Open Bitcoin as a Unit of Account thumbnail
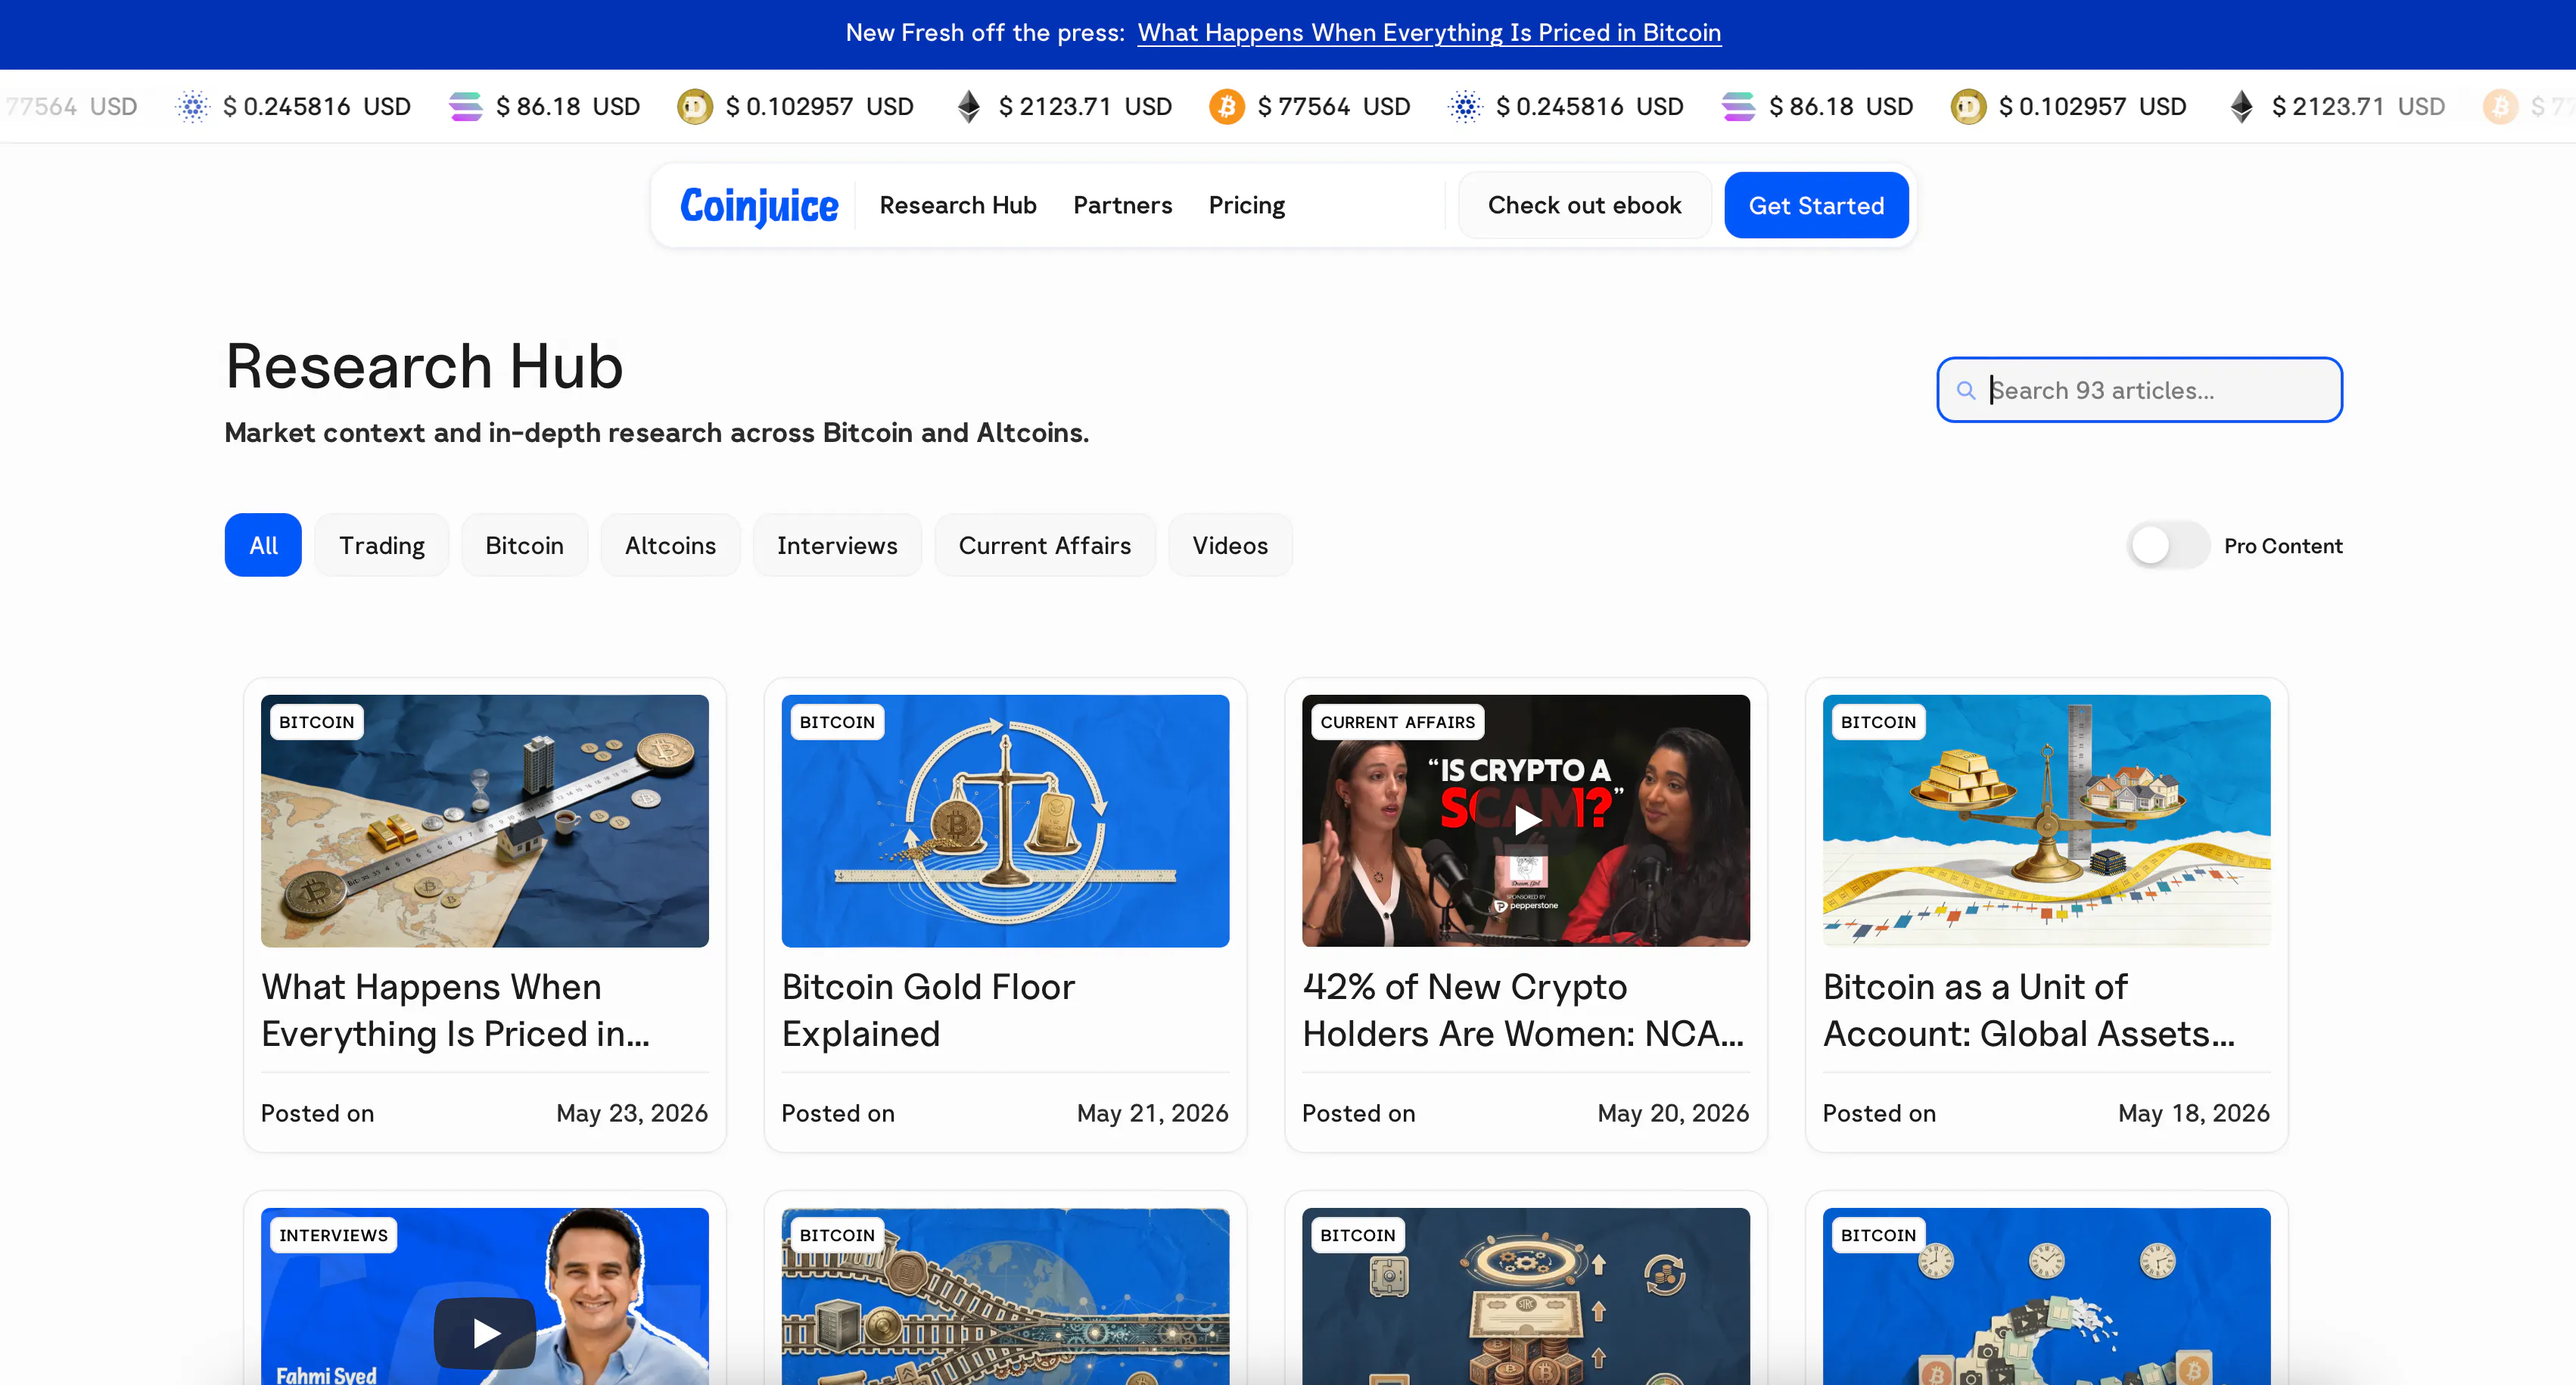Image resolution: width=2576 pixels, height=1385 pixels. tap(2046, 821)
